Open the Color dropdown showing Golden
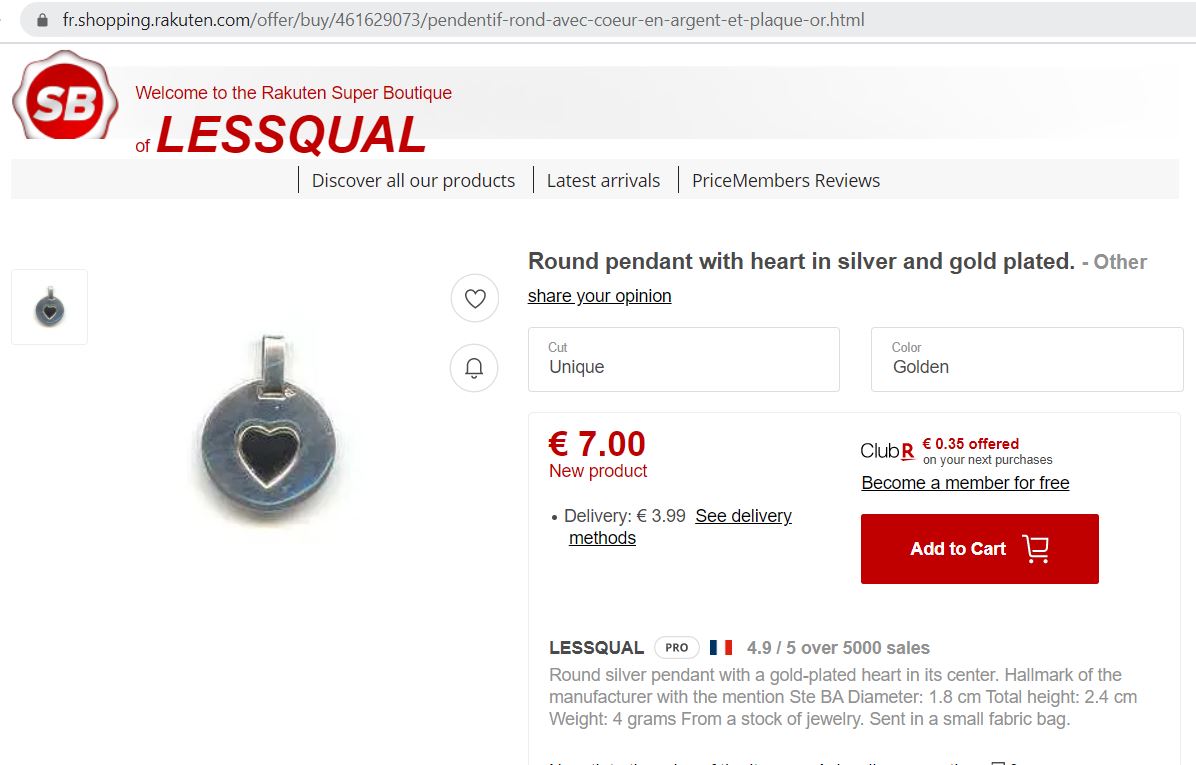The image size is (1196, 765). tap(1027, 359)
